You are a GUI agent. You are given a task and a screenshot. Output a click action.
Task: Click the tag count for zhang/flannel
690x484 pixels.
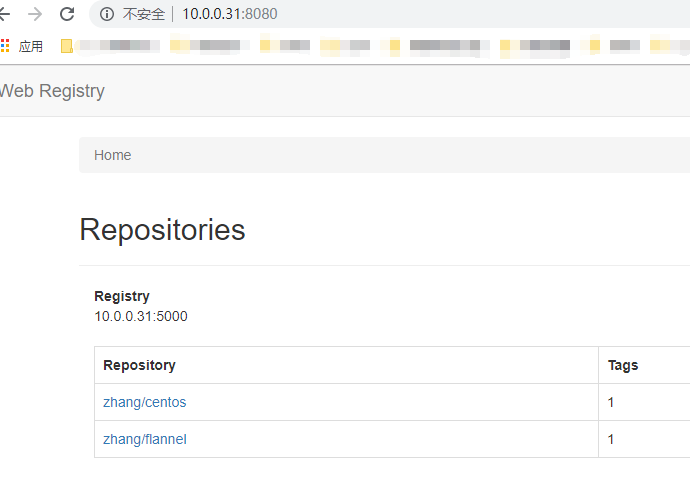tap(611, 439)
